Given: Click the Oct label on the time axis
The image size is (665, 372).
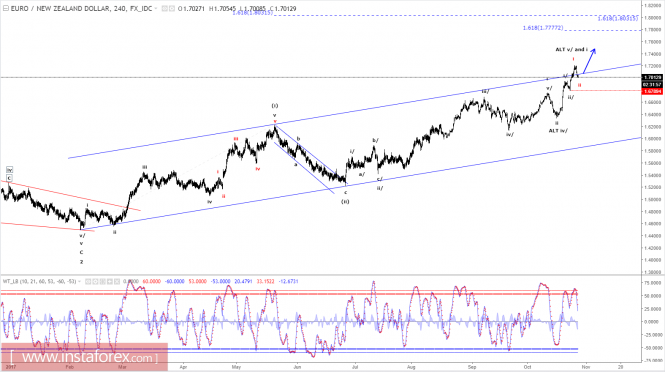Looking at the screenshot, I should pyautogui.click(x=527, y=366).
